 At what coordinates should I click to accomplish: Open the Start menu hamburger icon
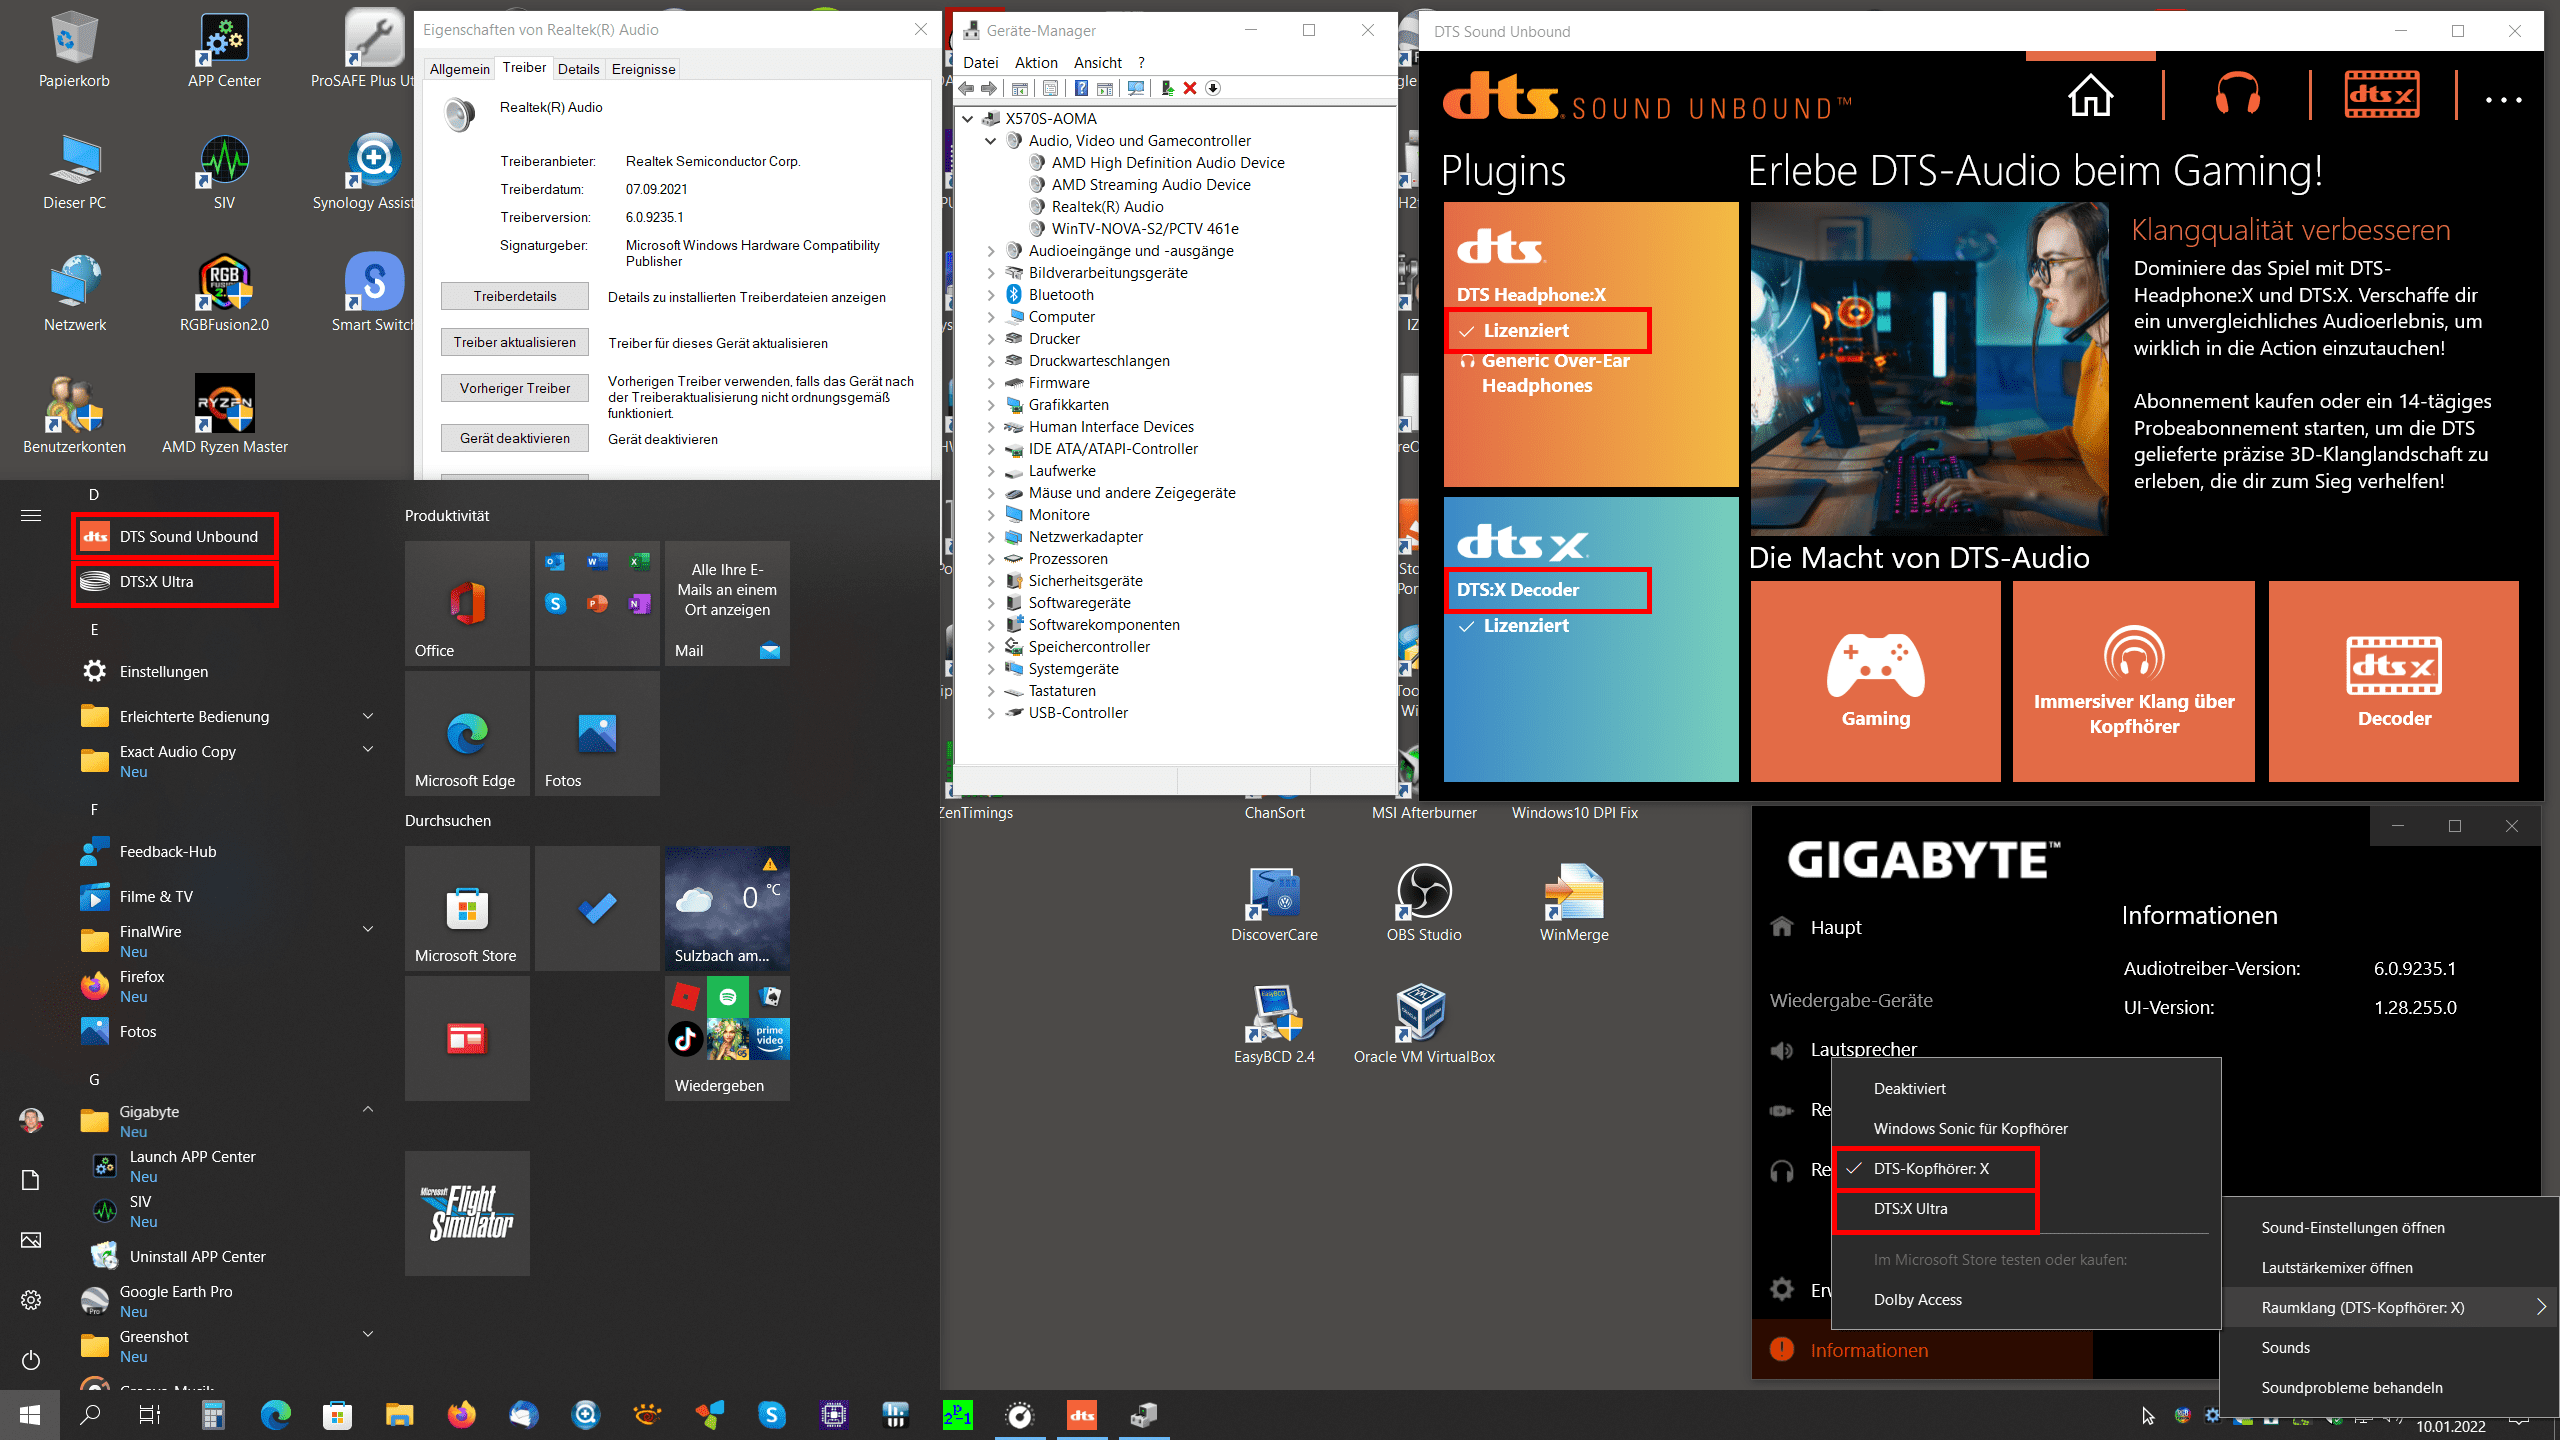click(31, 516)
